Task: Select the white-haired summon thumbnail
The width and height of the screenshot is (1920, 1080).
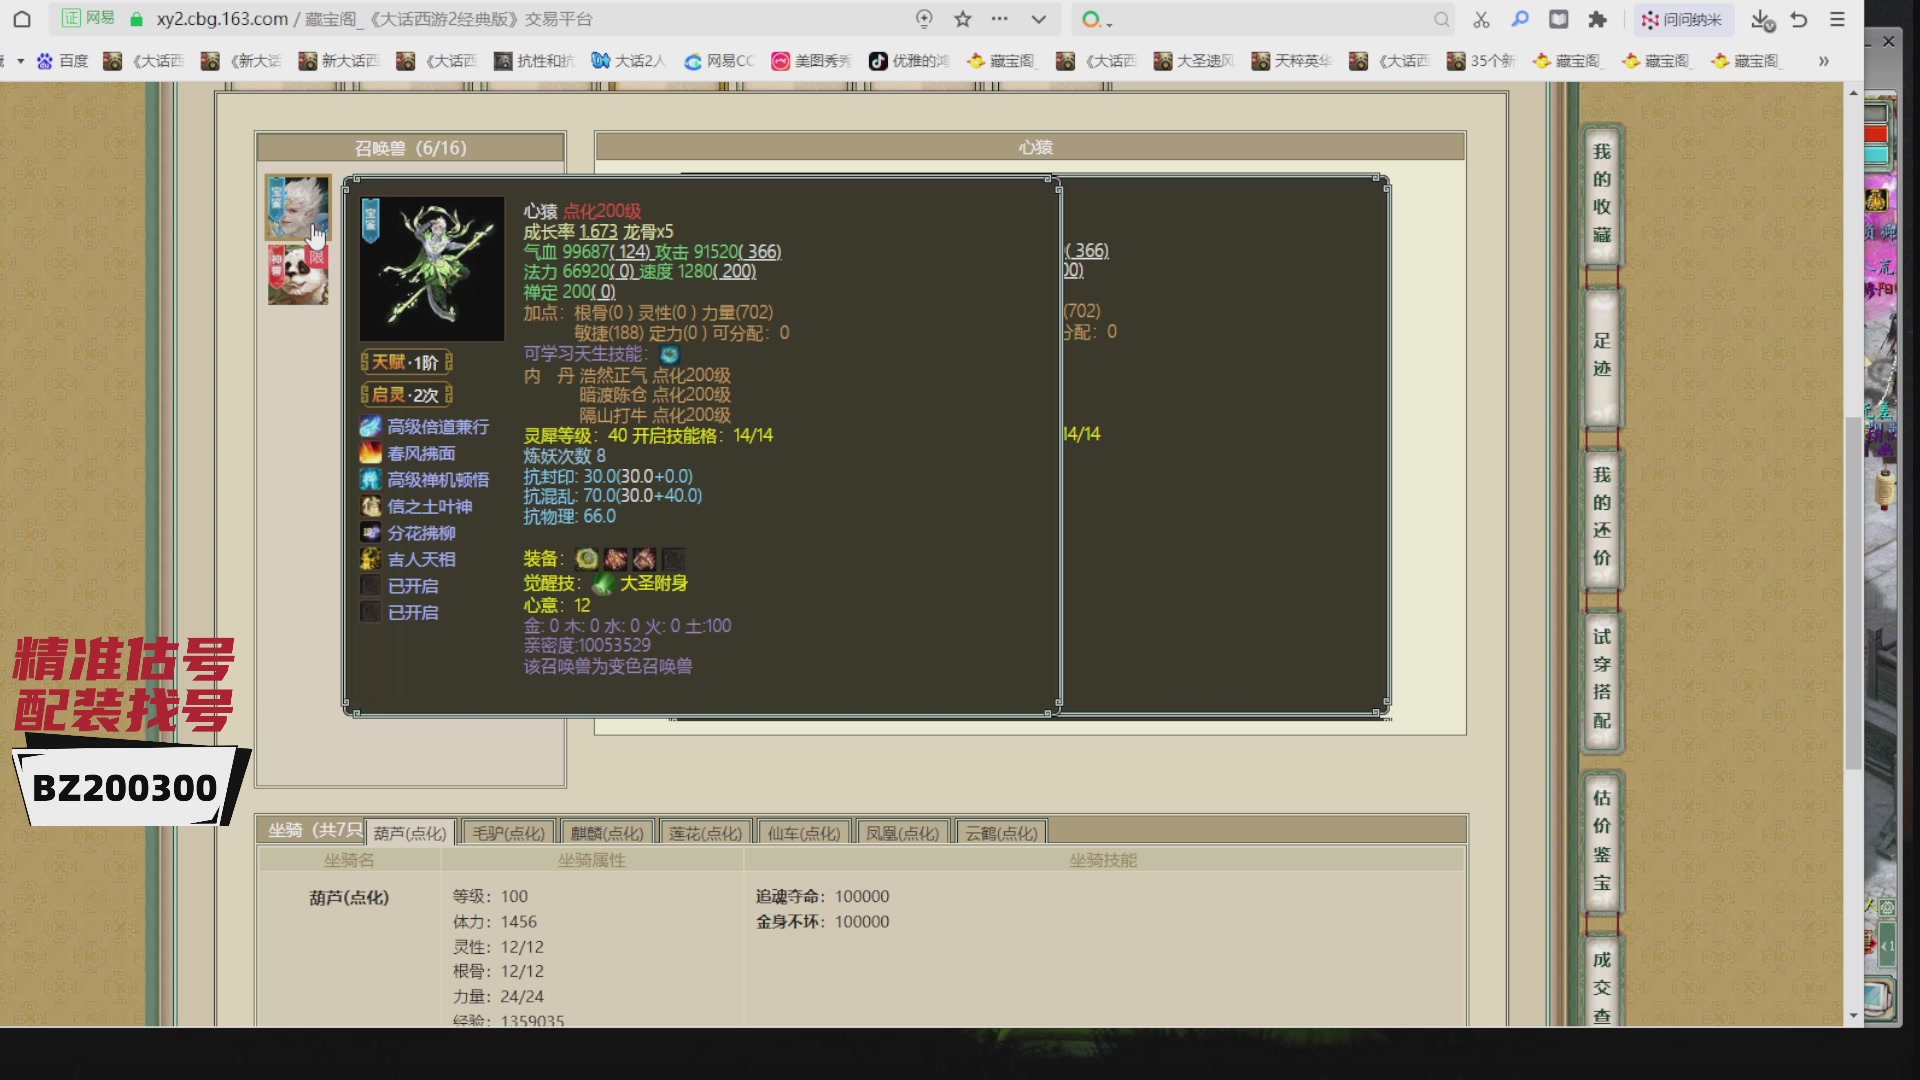Action: pos(297,207)
